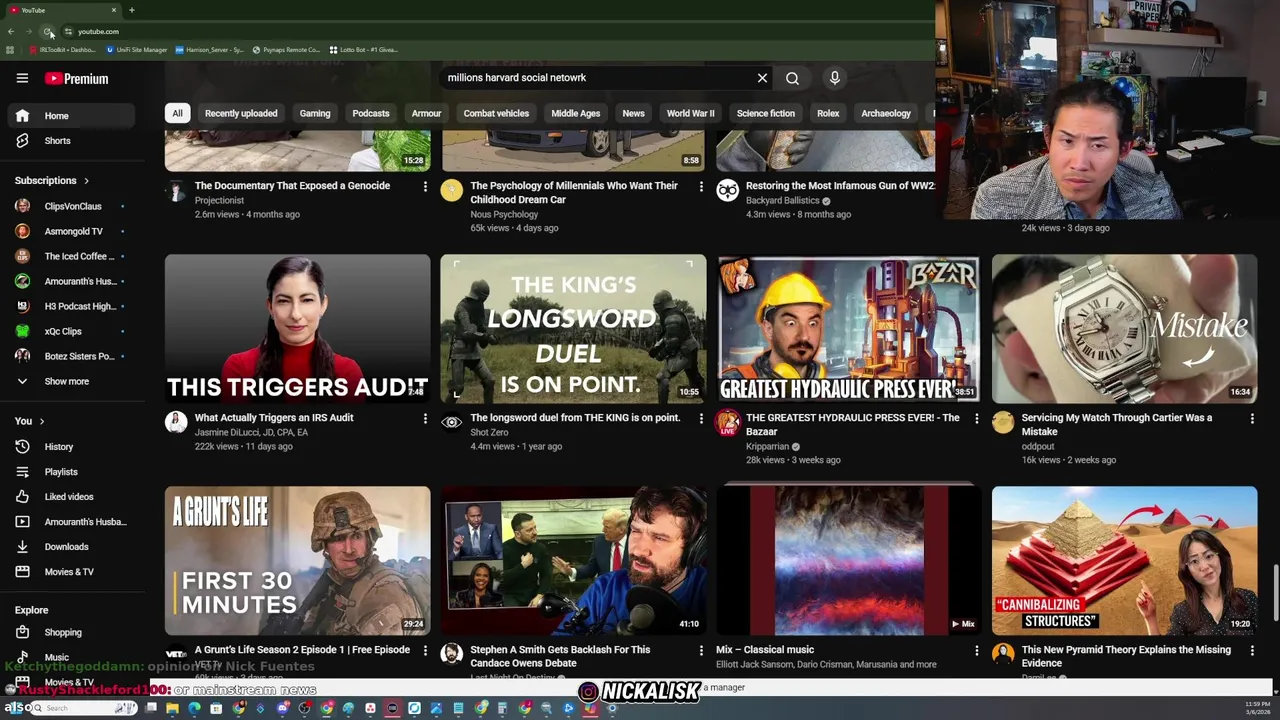Open Shorts in the sidebar
Image resolution: width=1280 pixels, height=720 pixels.
[x=70, y=141]
